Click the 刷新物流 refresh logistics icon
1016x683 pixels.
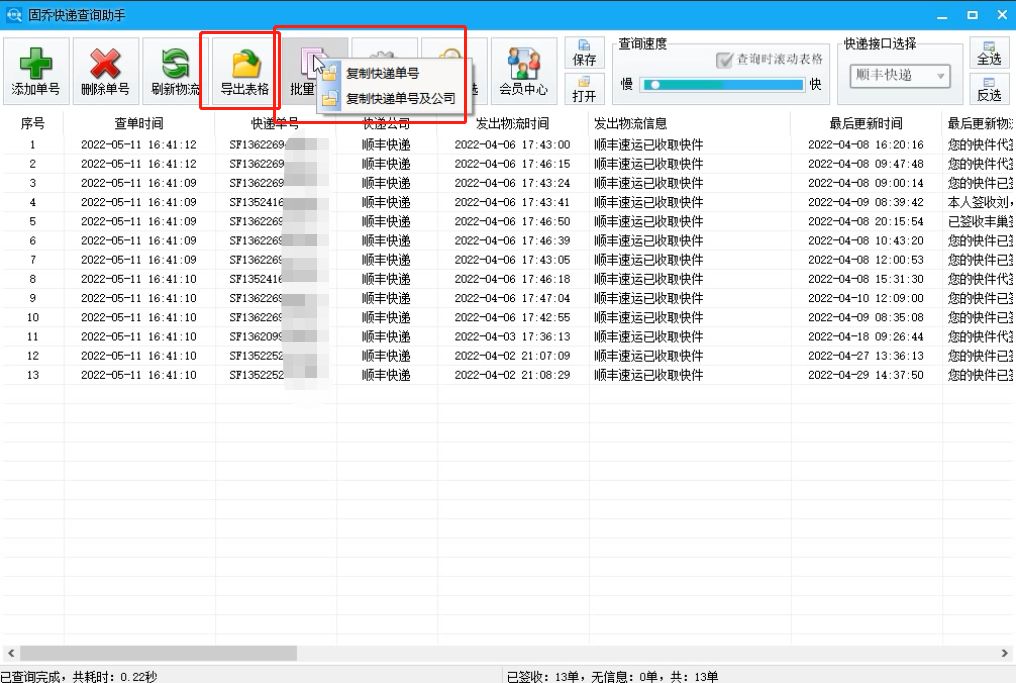(172, 69)
